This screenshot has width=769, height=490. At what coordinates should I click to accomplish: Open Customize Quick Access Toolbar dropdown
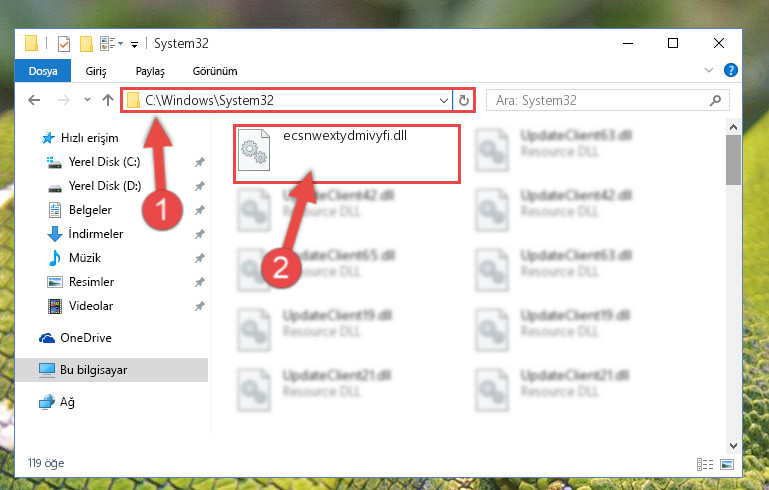pyautogui.click(x=134, y=45)
